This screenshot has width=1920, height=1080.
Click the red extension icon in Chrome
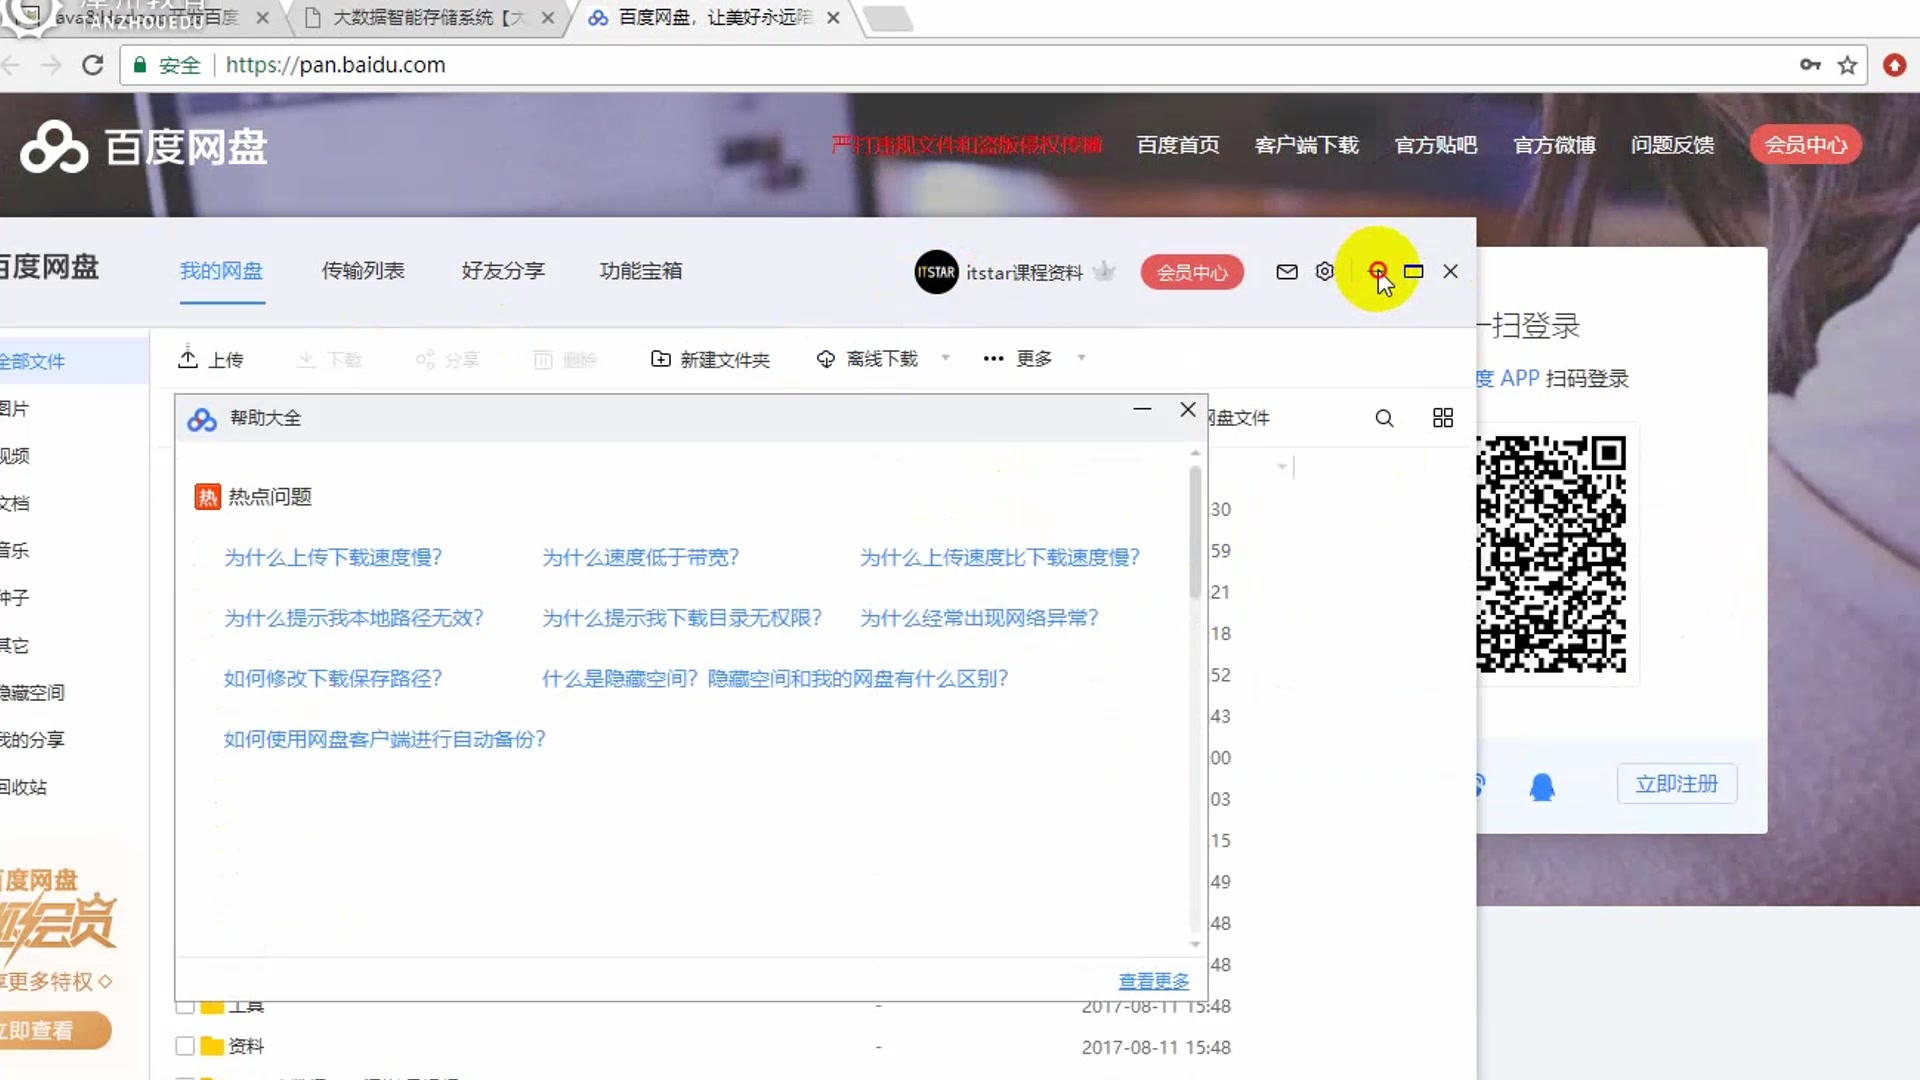click(1894, 65)
